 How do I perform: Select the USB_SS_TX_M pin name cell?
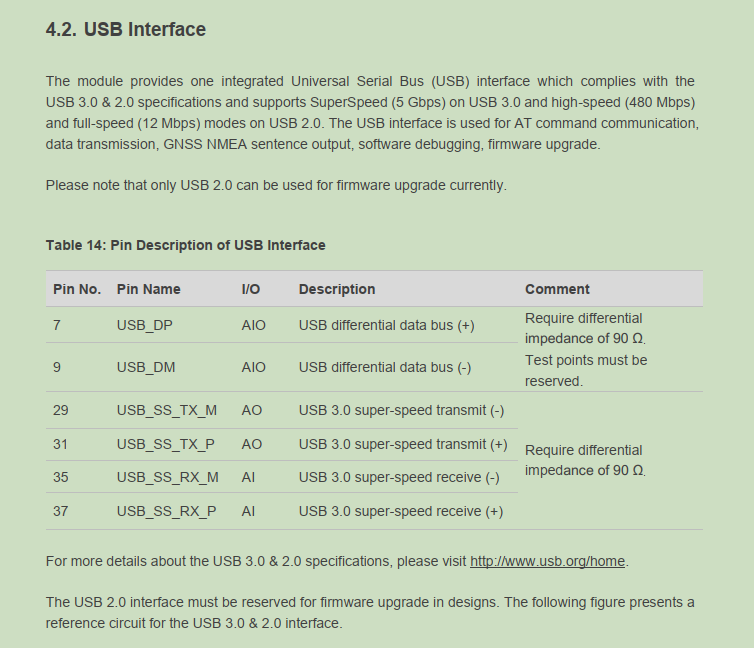(167, 411)
